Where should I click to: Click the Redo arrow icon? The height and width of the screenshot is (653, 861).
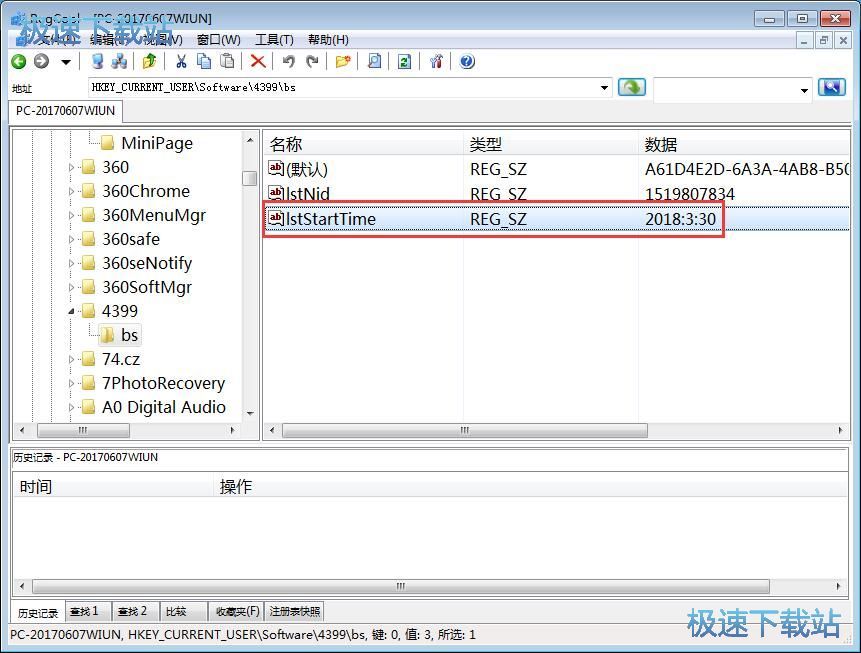[x=312, y=62]
